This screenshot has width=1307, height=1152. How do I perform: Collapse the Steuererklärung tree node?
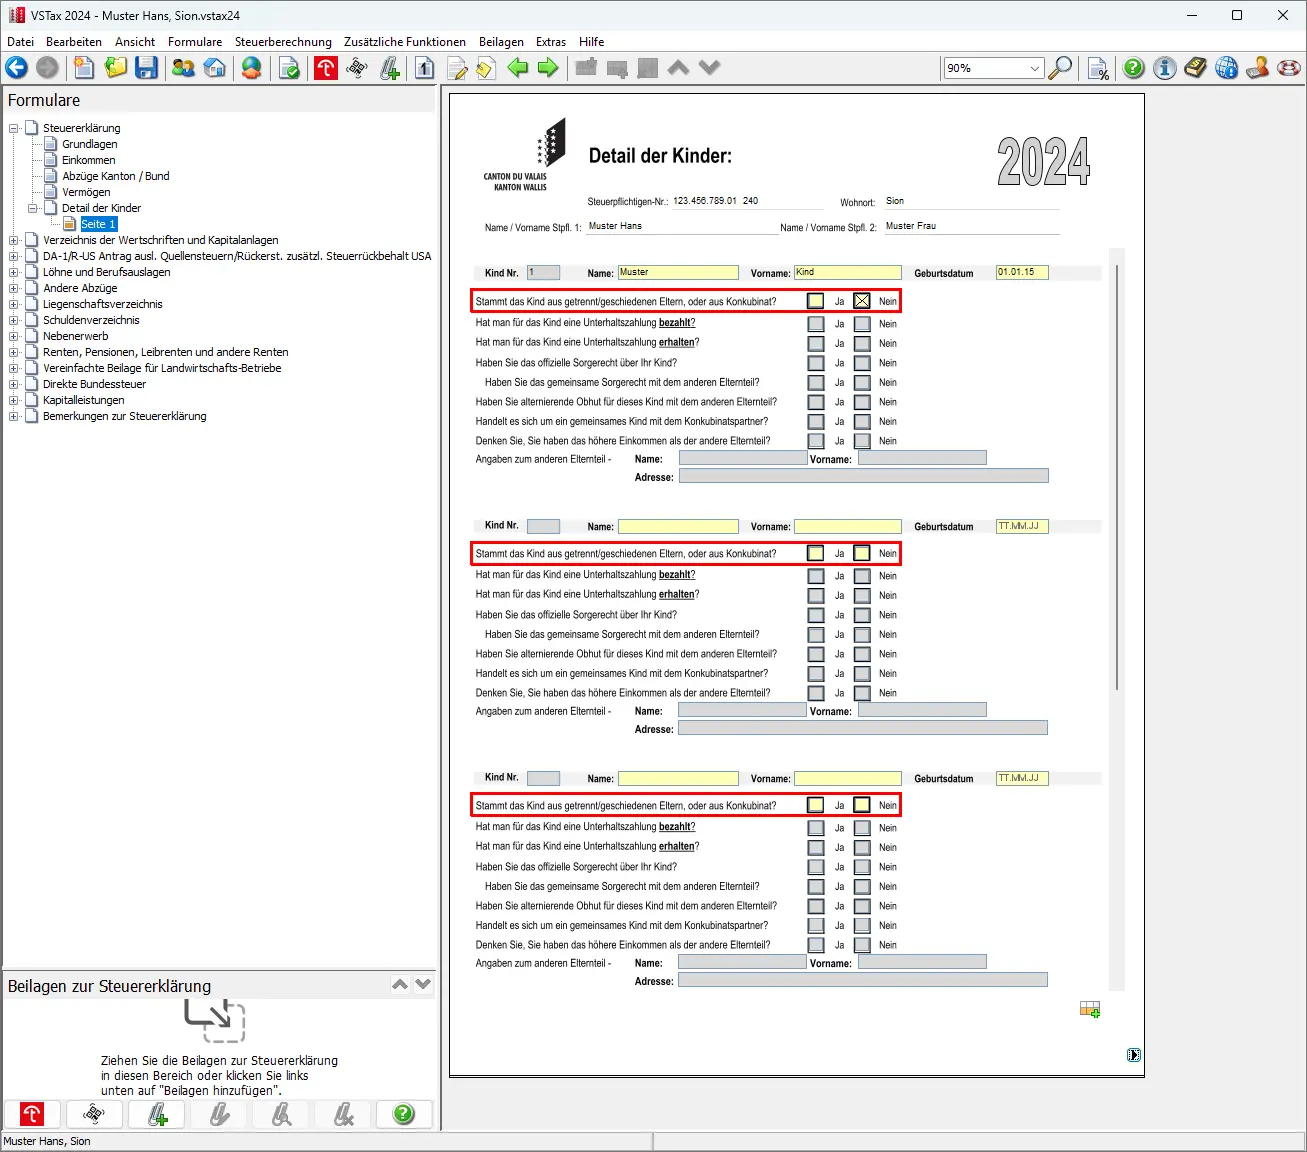(14, 128)
